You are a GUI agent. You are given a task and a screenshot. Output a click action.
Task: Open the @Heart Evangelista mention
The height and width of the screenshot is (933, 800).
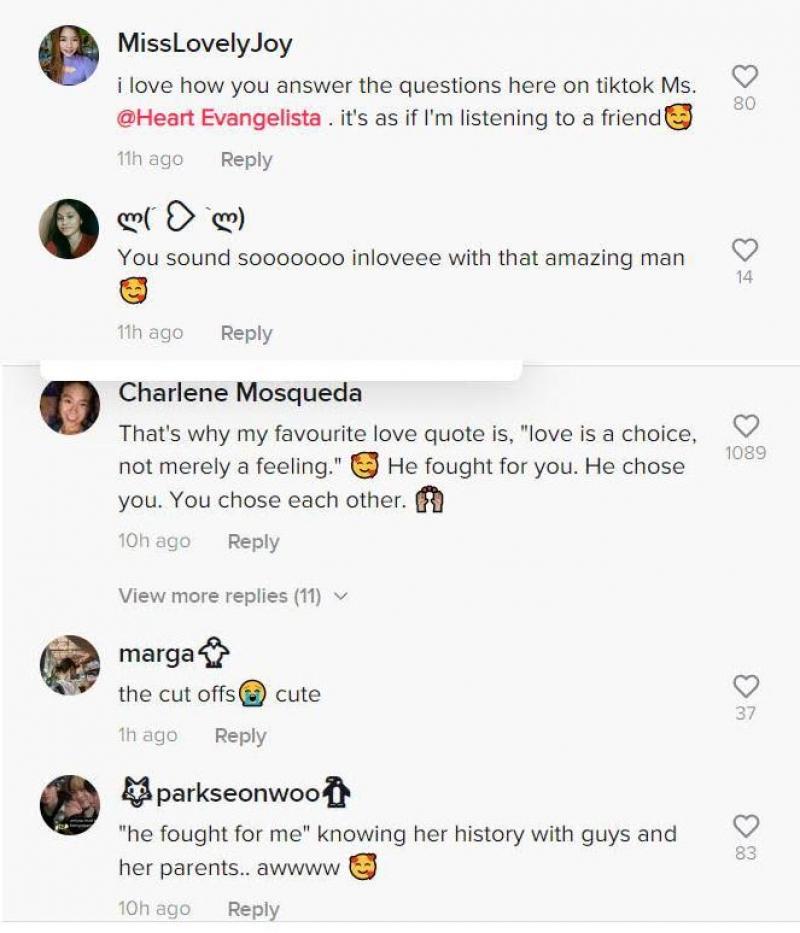point(219,118)
